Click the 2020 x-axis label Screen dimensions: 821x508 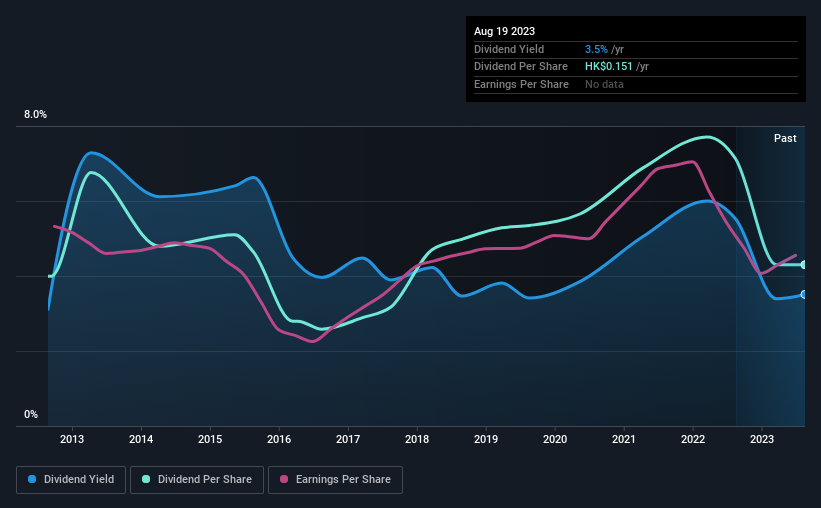tap(555, 439)
